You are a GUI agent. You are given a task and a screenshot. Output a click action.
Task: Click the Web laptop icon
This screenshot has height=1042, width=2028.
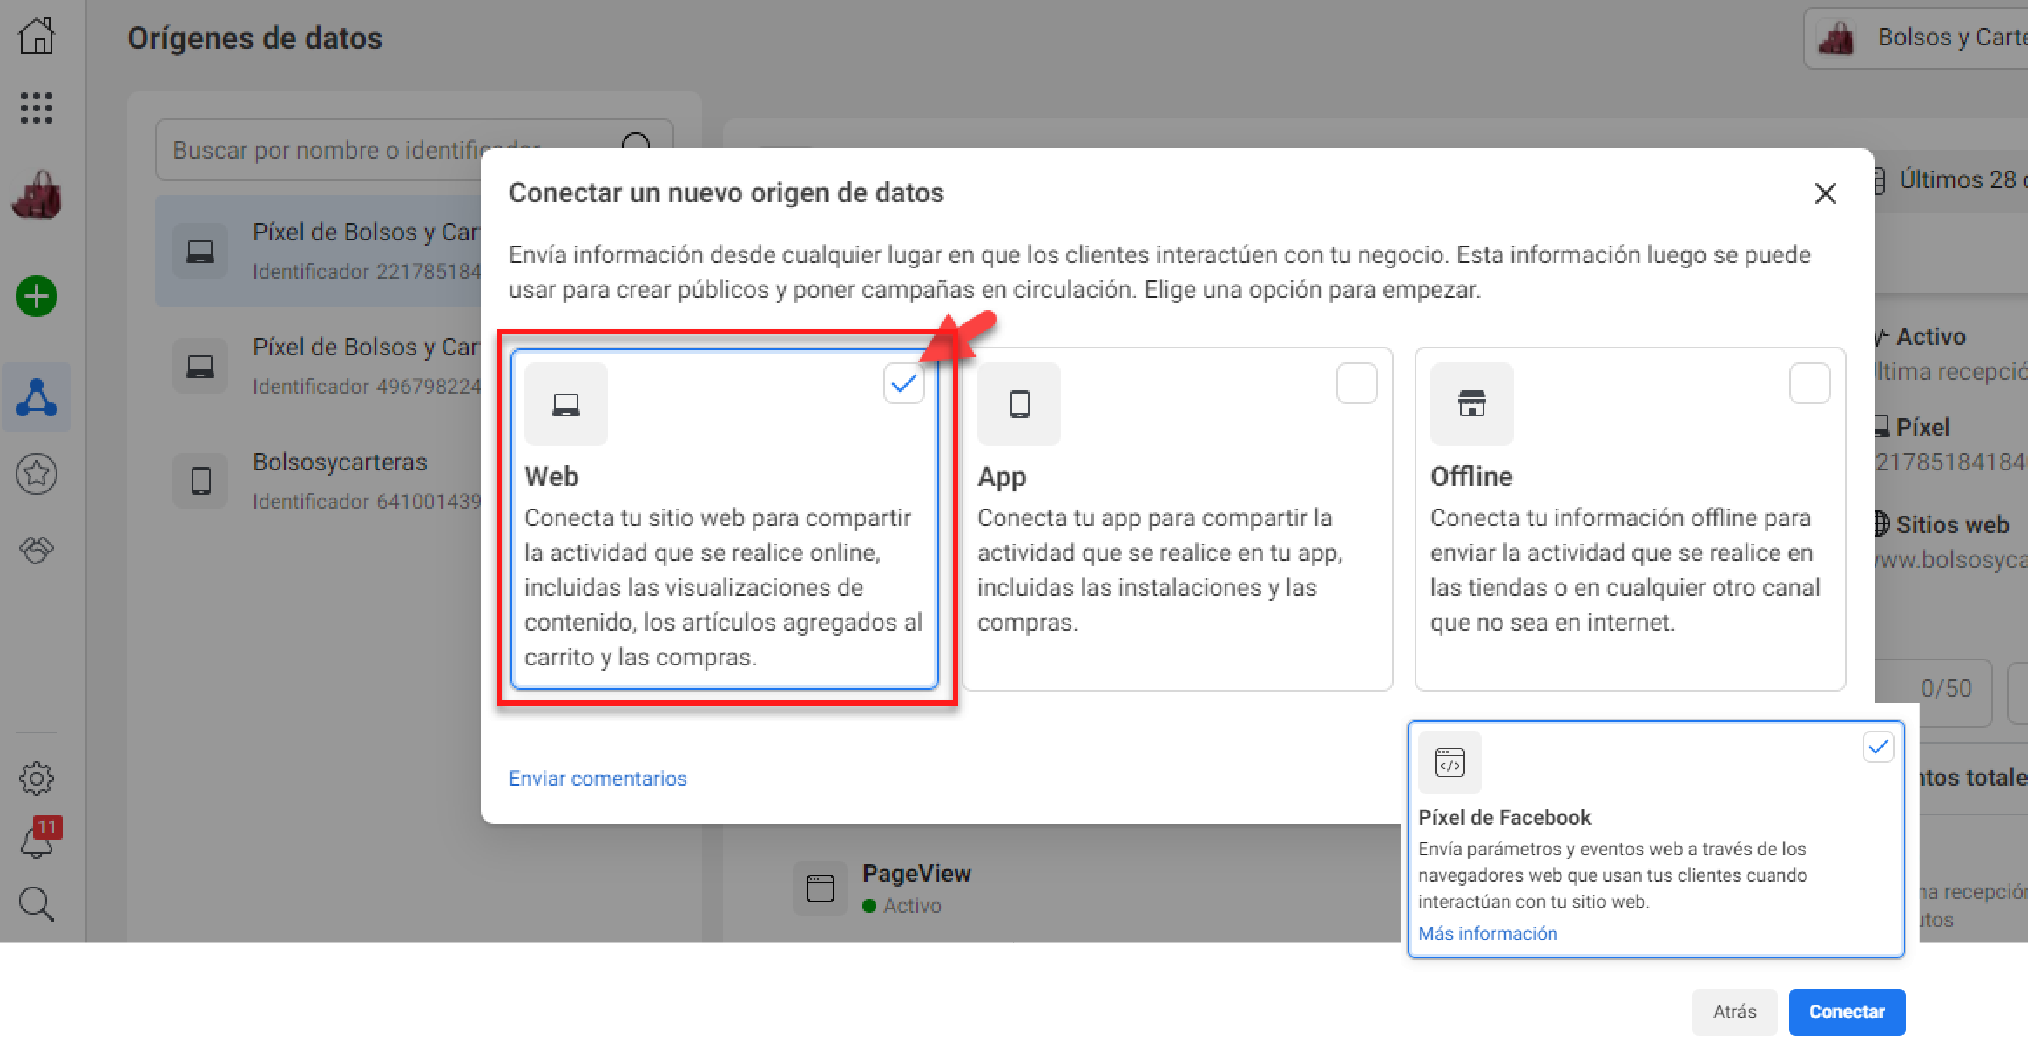(x=566, y=404)
